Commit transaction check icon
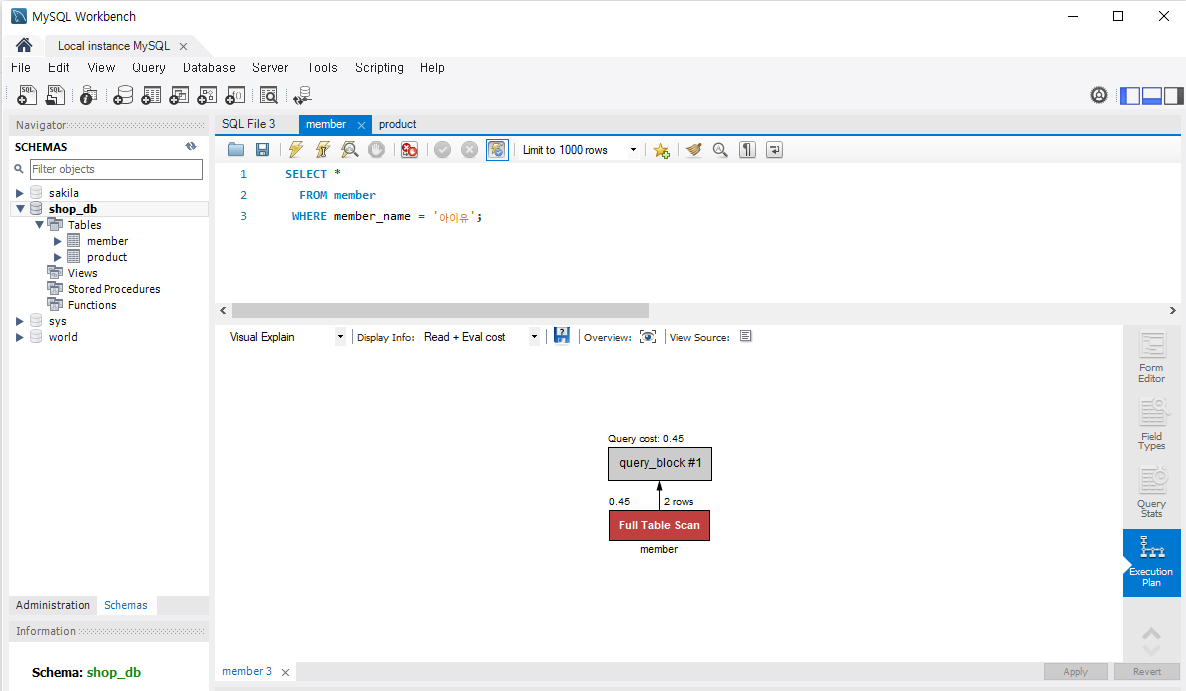 pos(442,150)
